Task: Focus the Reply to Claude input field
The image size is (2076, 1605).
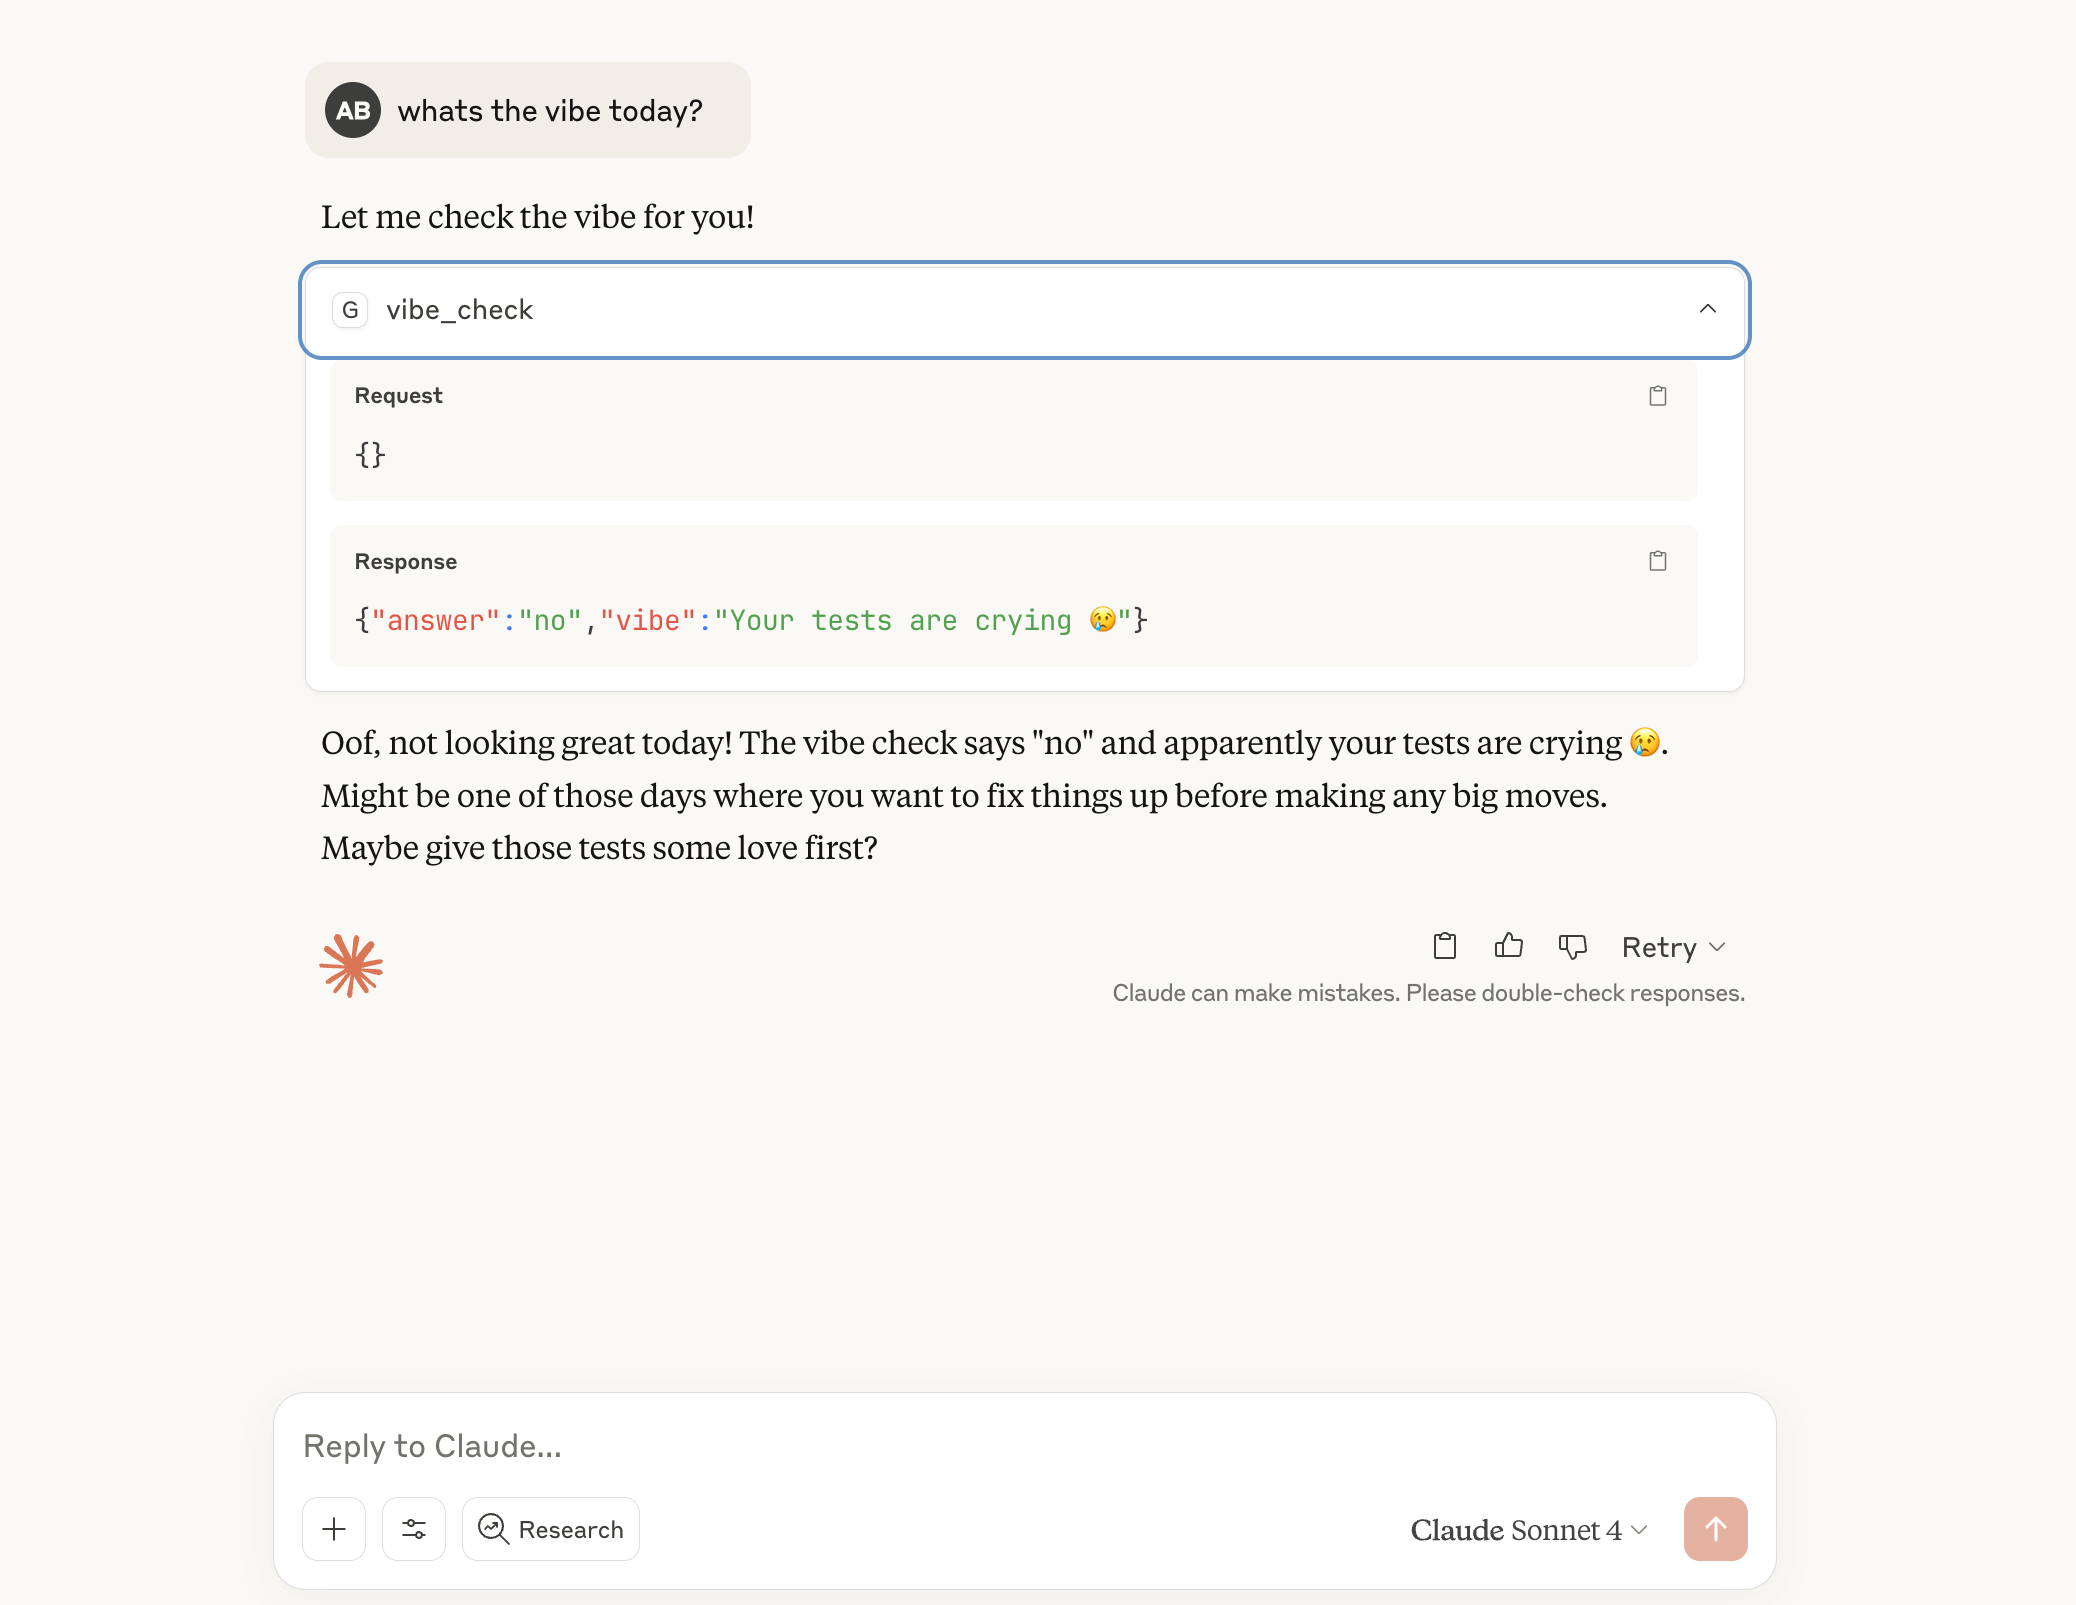Action: pos(1025,1446)
